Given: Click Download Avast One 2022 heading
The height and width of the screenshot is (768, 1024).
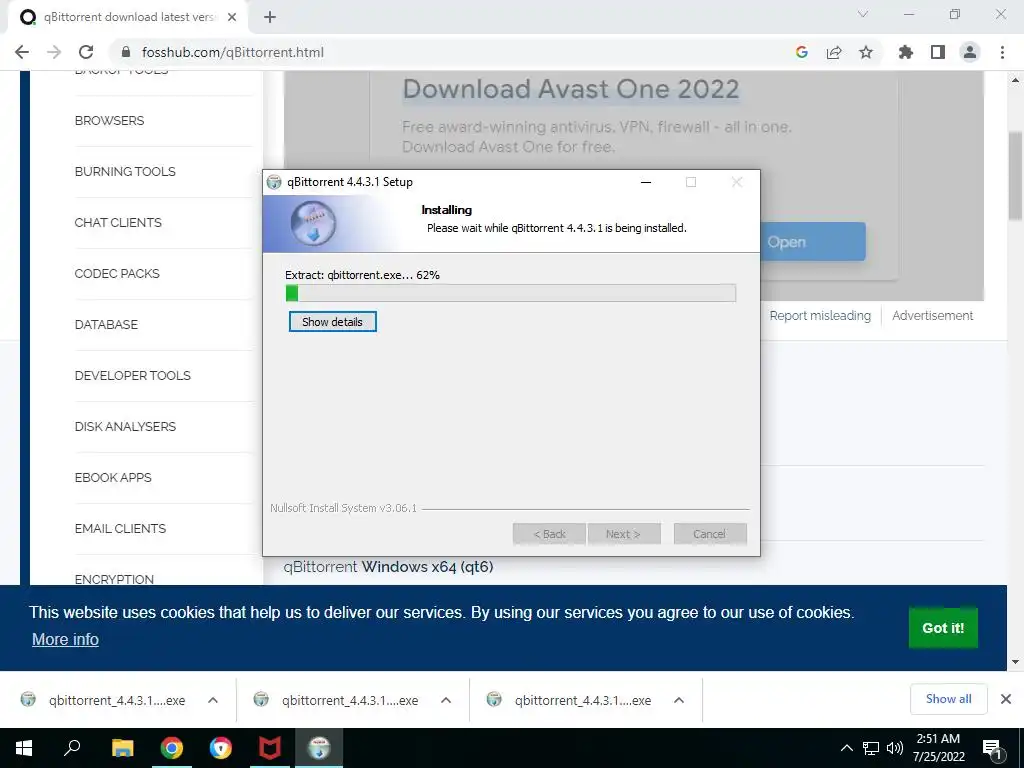Looking at the screenshot, I should pos(571,89).
